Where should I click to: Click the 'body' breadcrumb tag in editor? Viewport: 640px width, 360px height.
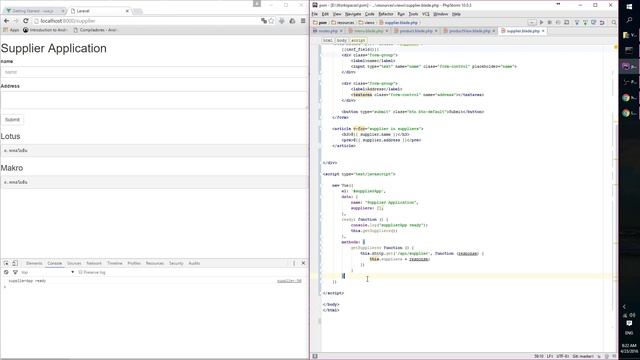[x=342, y=40]
